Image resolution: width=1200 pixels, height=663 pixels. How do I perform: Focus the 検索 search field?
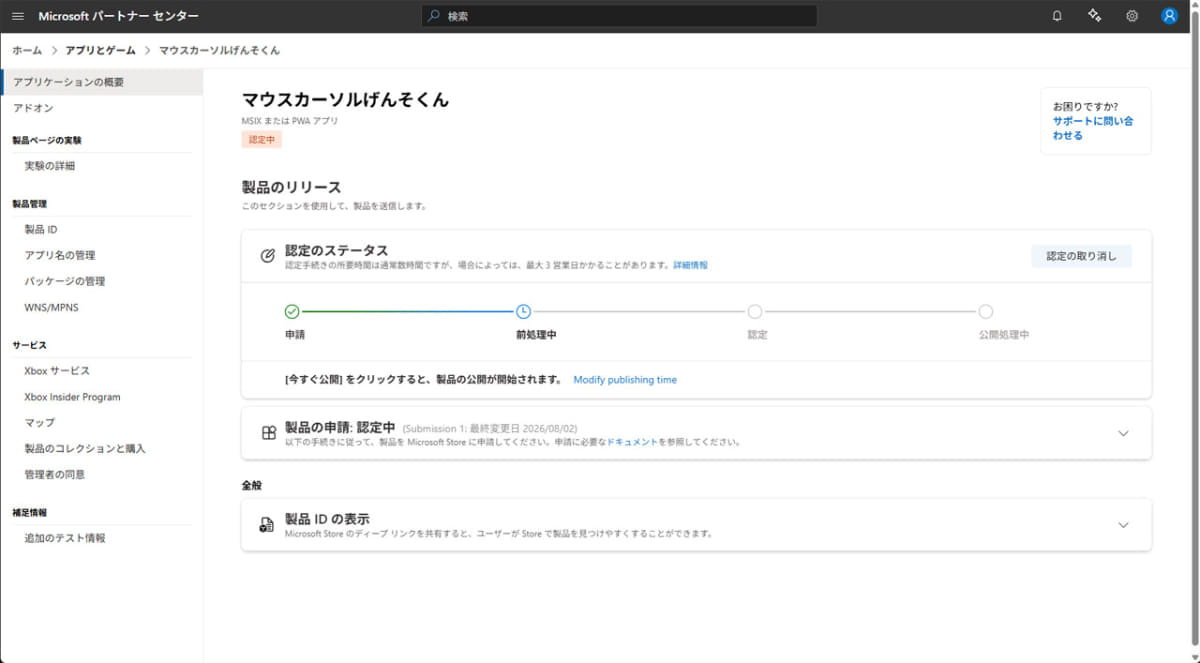click(619, 16)
